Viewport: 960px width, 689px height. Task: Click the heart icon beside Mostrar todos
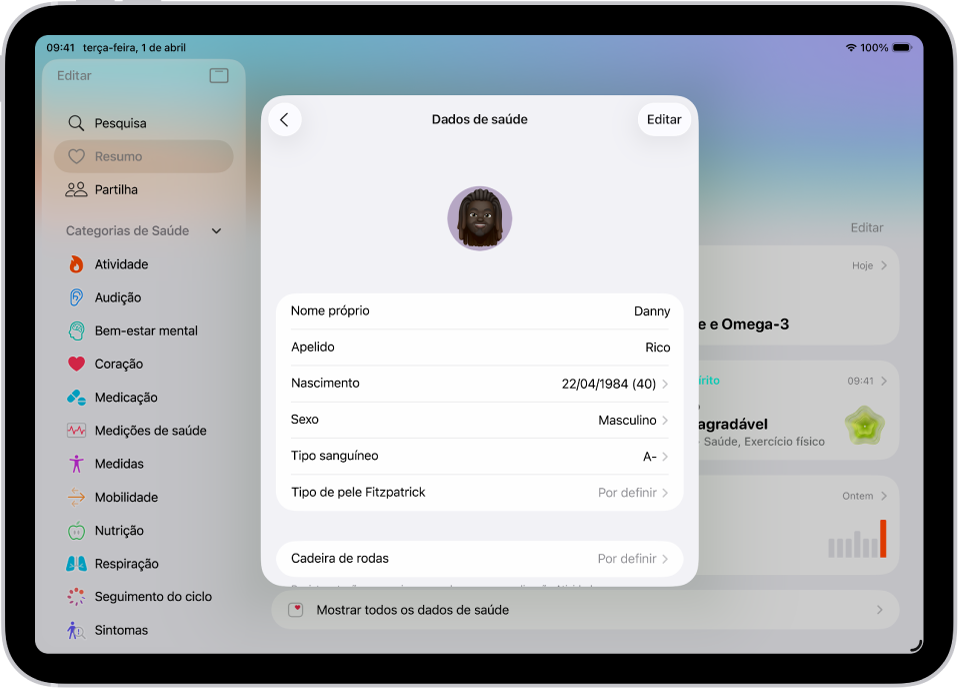coord(296,610)
